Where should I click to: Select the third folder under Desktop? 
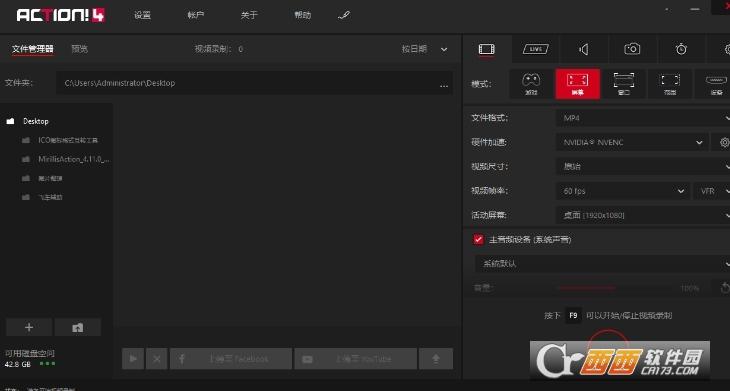pyautogui.click(x=50, y=178)
